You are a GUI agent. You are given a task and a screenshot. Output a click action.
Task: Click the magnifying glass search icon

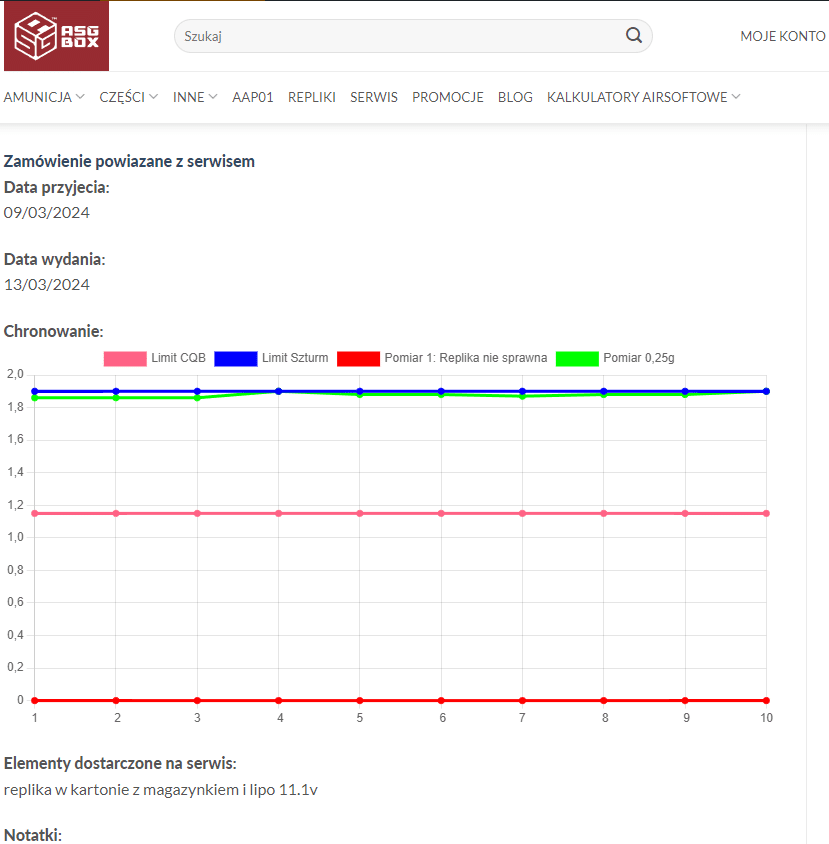(634, 36)
